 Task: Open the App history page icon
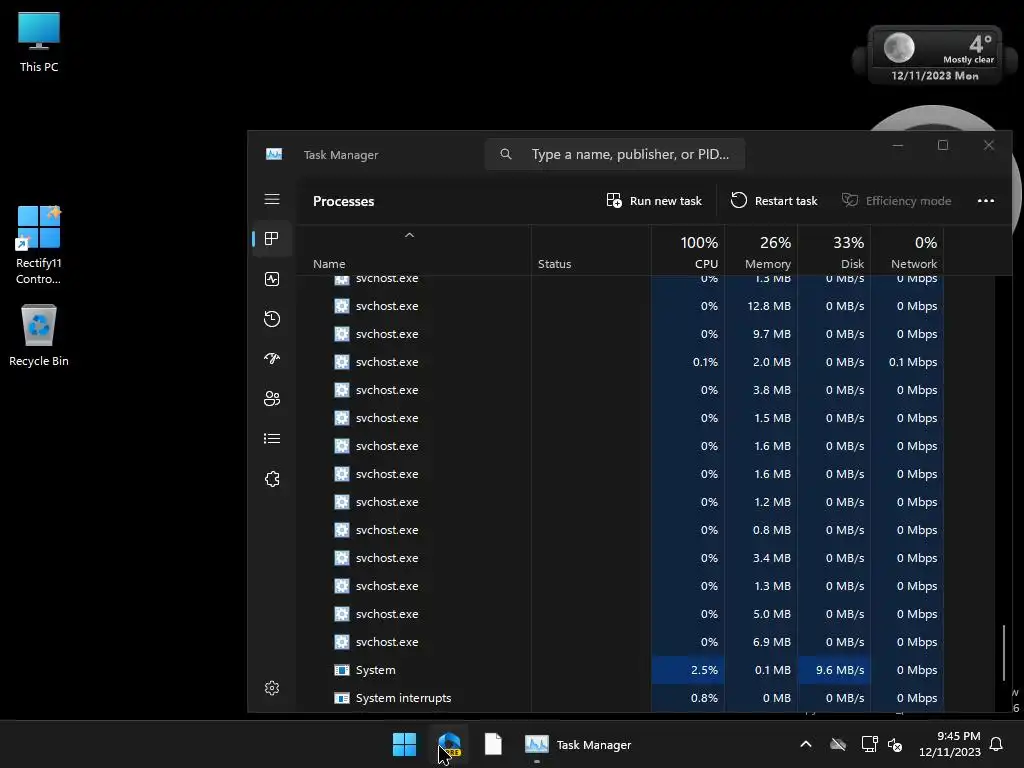tap(272, 319)
